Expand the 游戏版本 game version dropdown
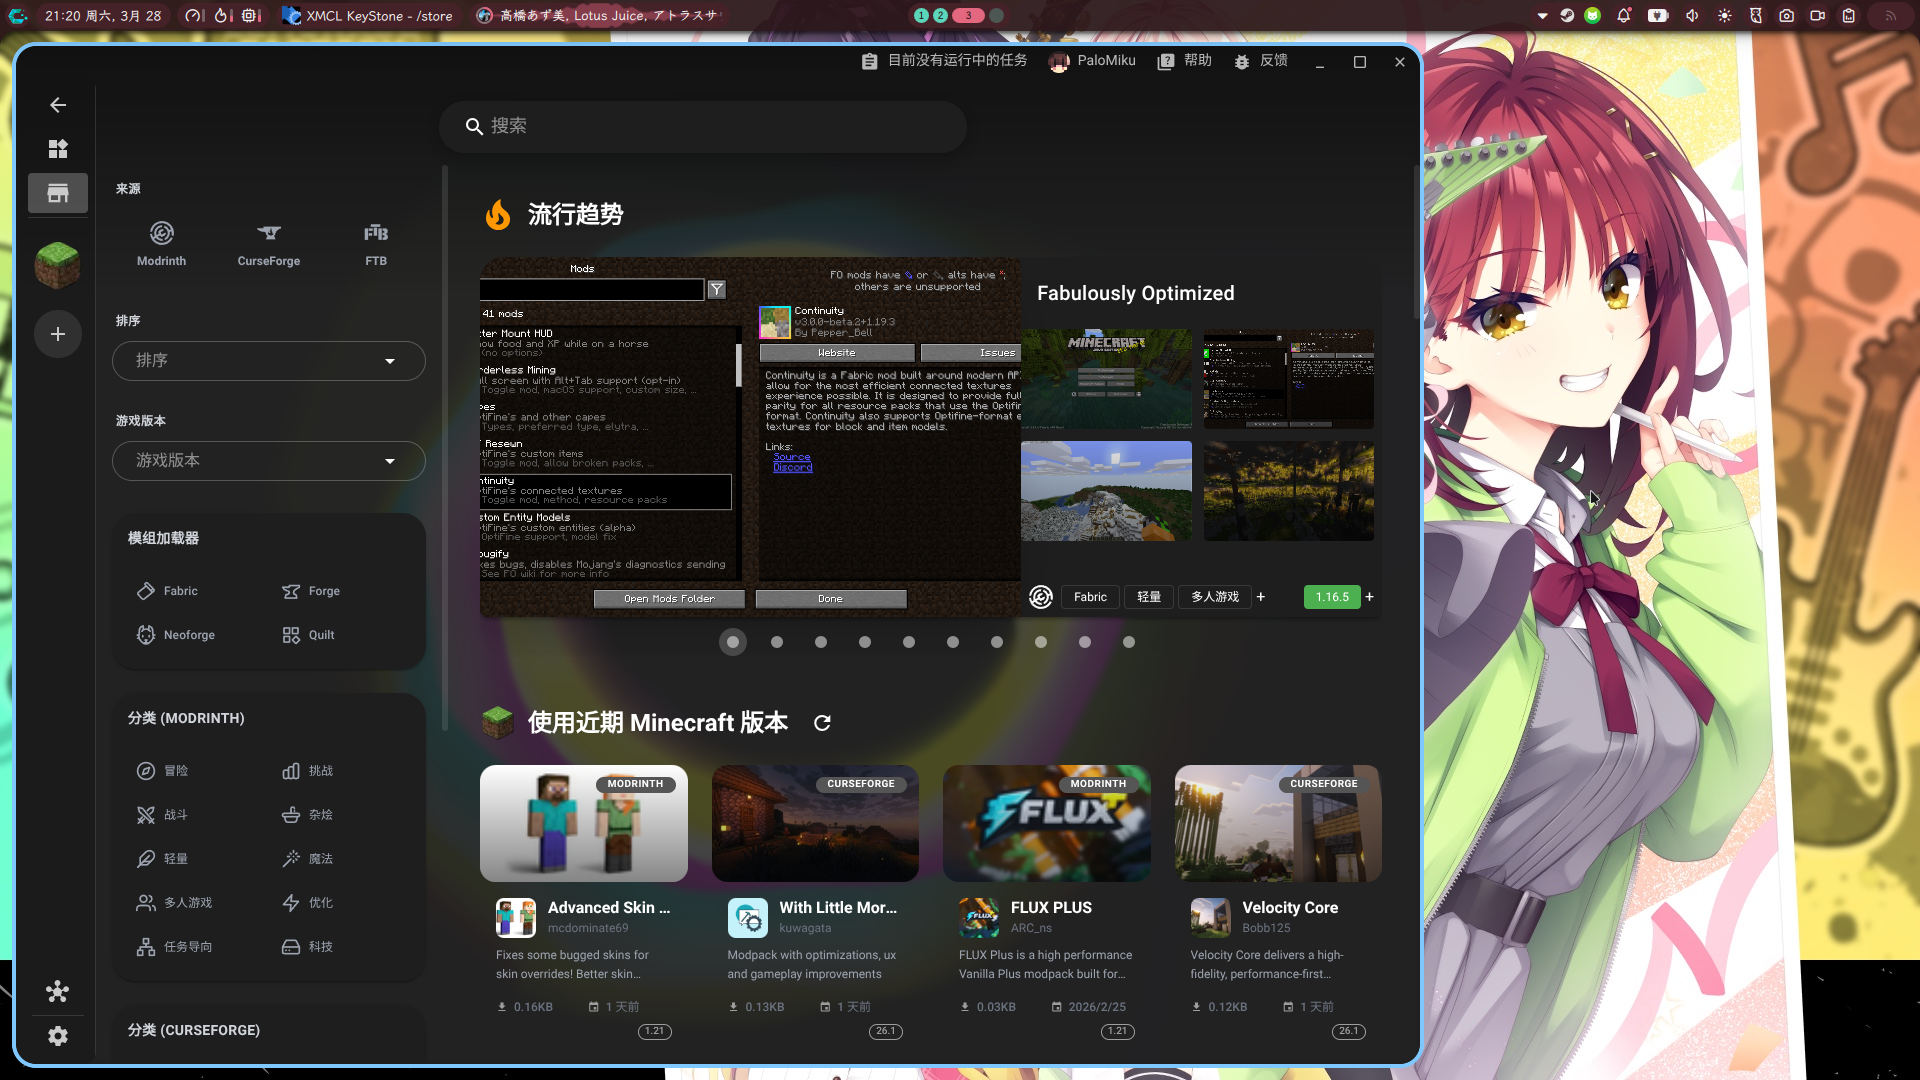 [x=268, y=460]
